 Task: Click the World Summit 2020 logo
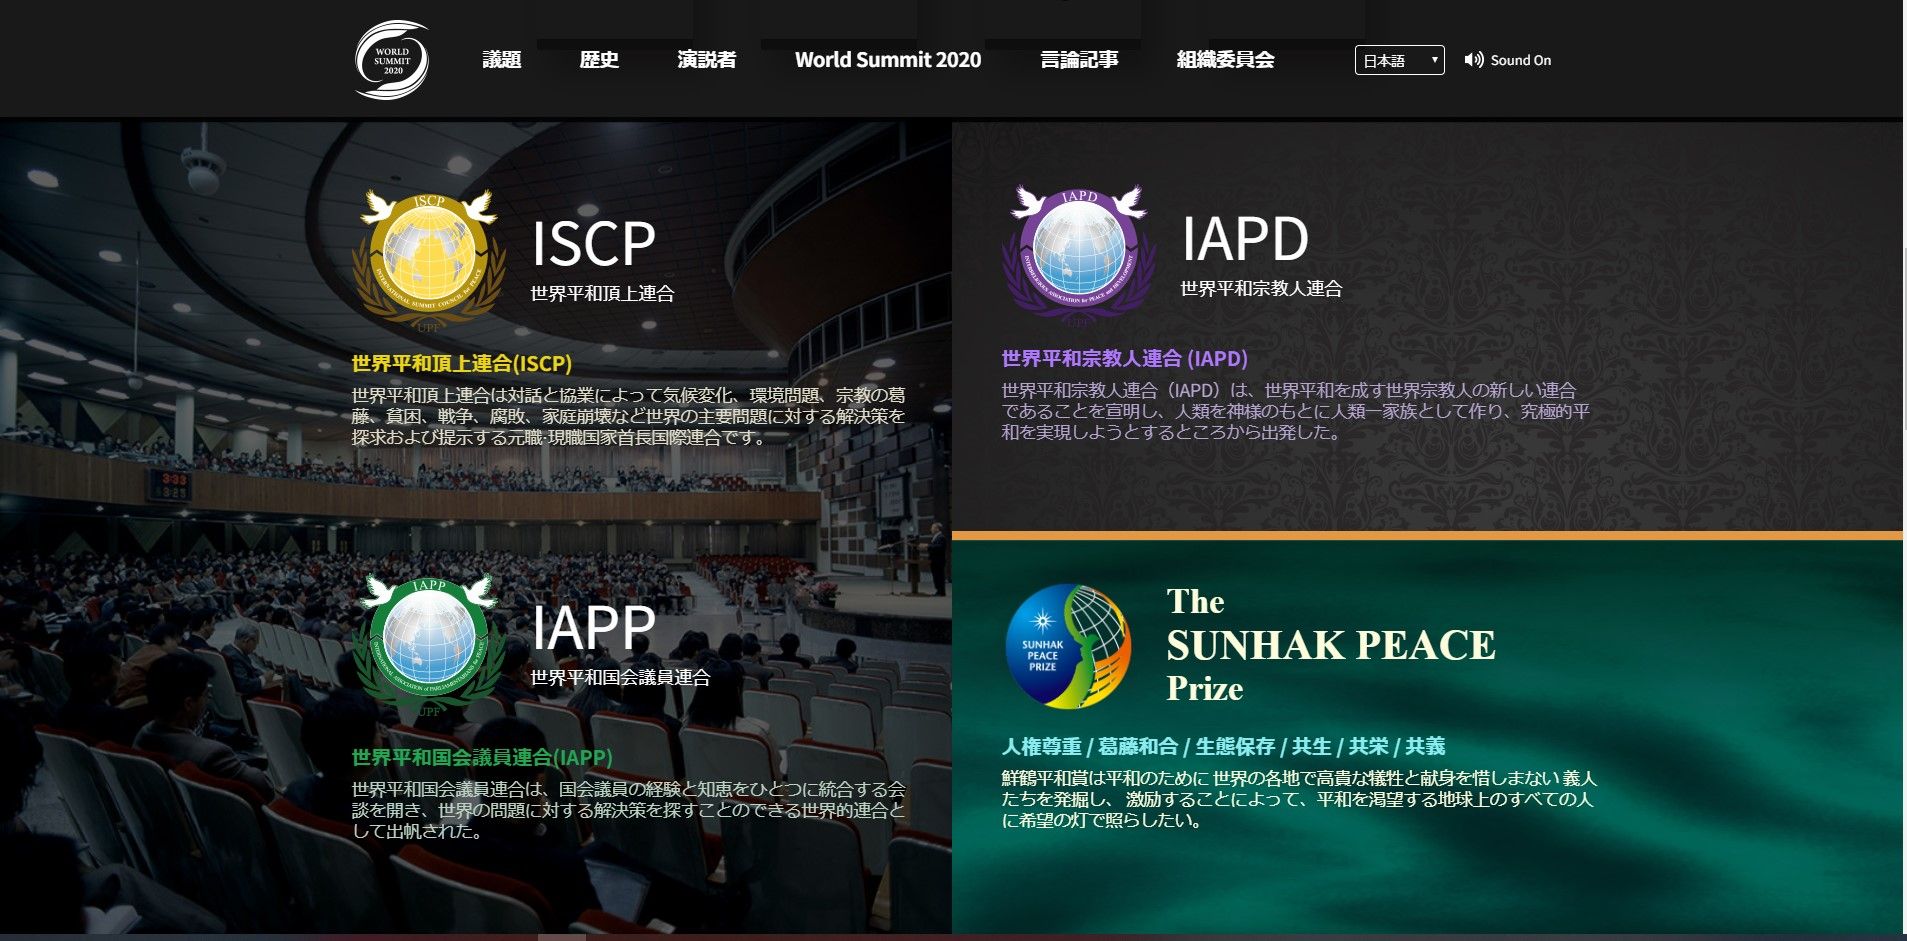tap(392, 60)
